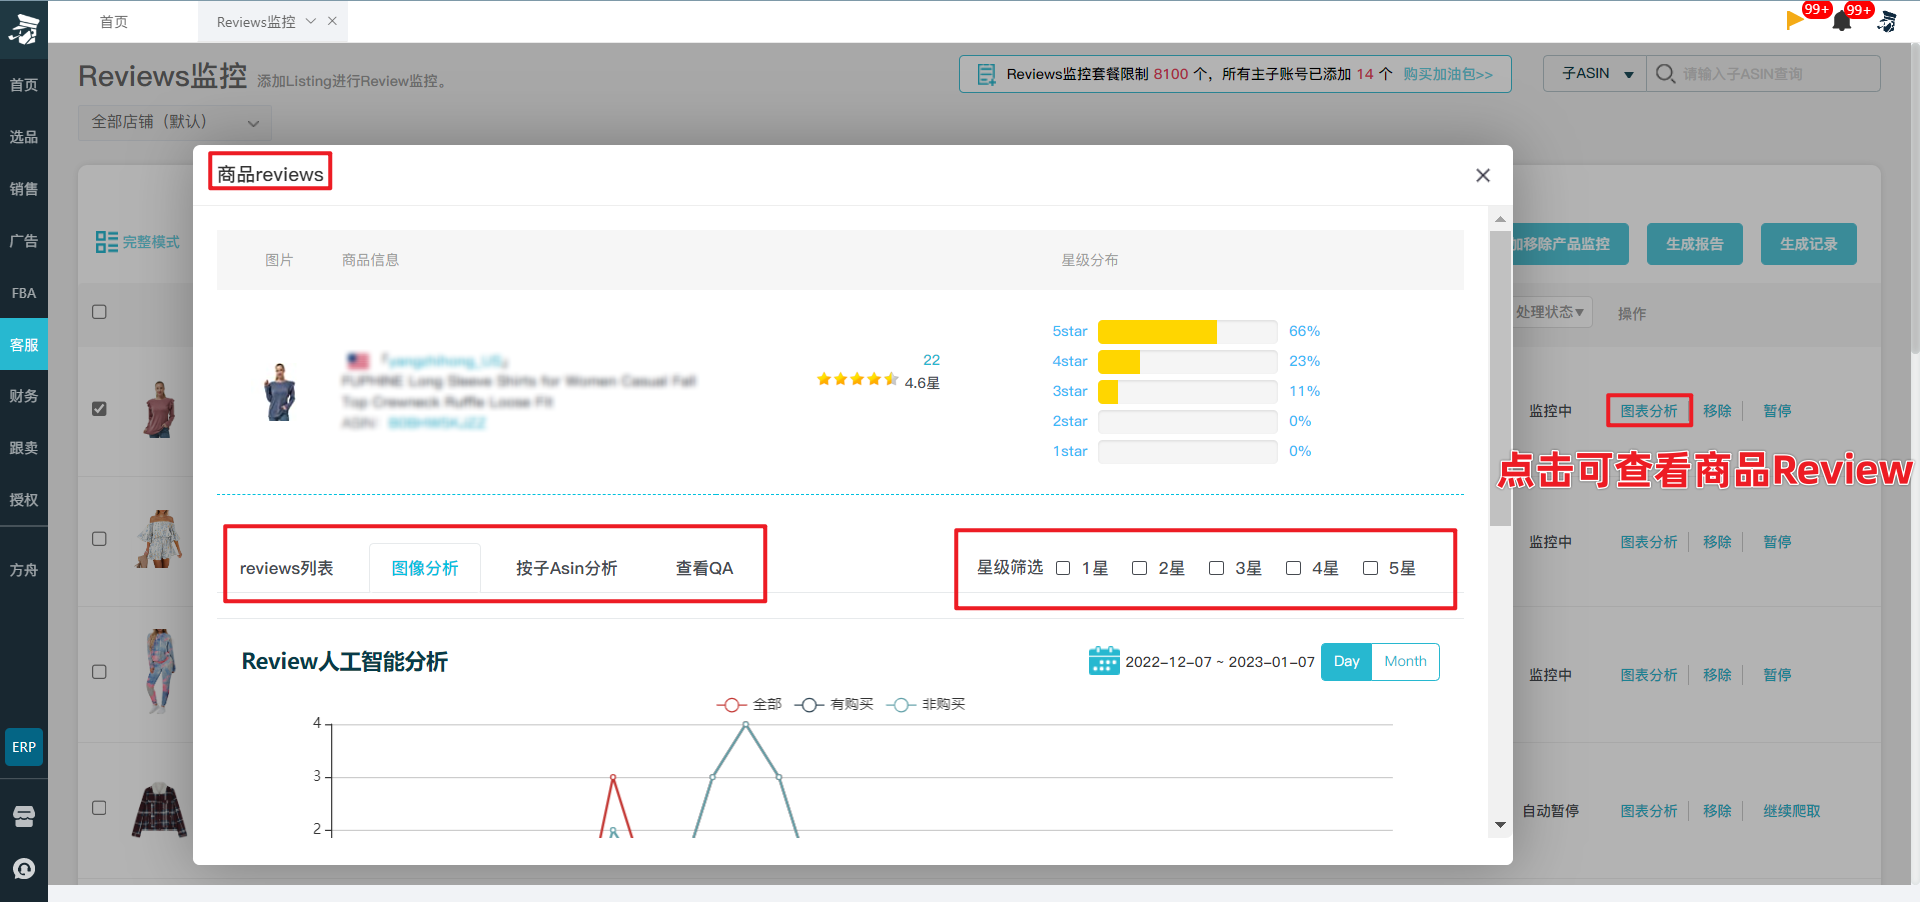Check the second product row checkbox
This screenshot has height=902, width=1920.
(x=99, y=539)
